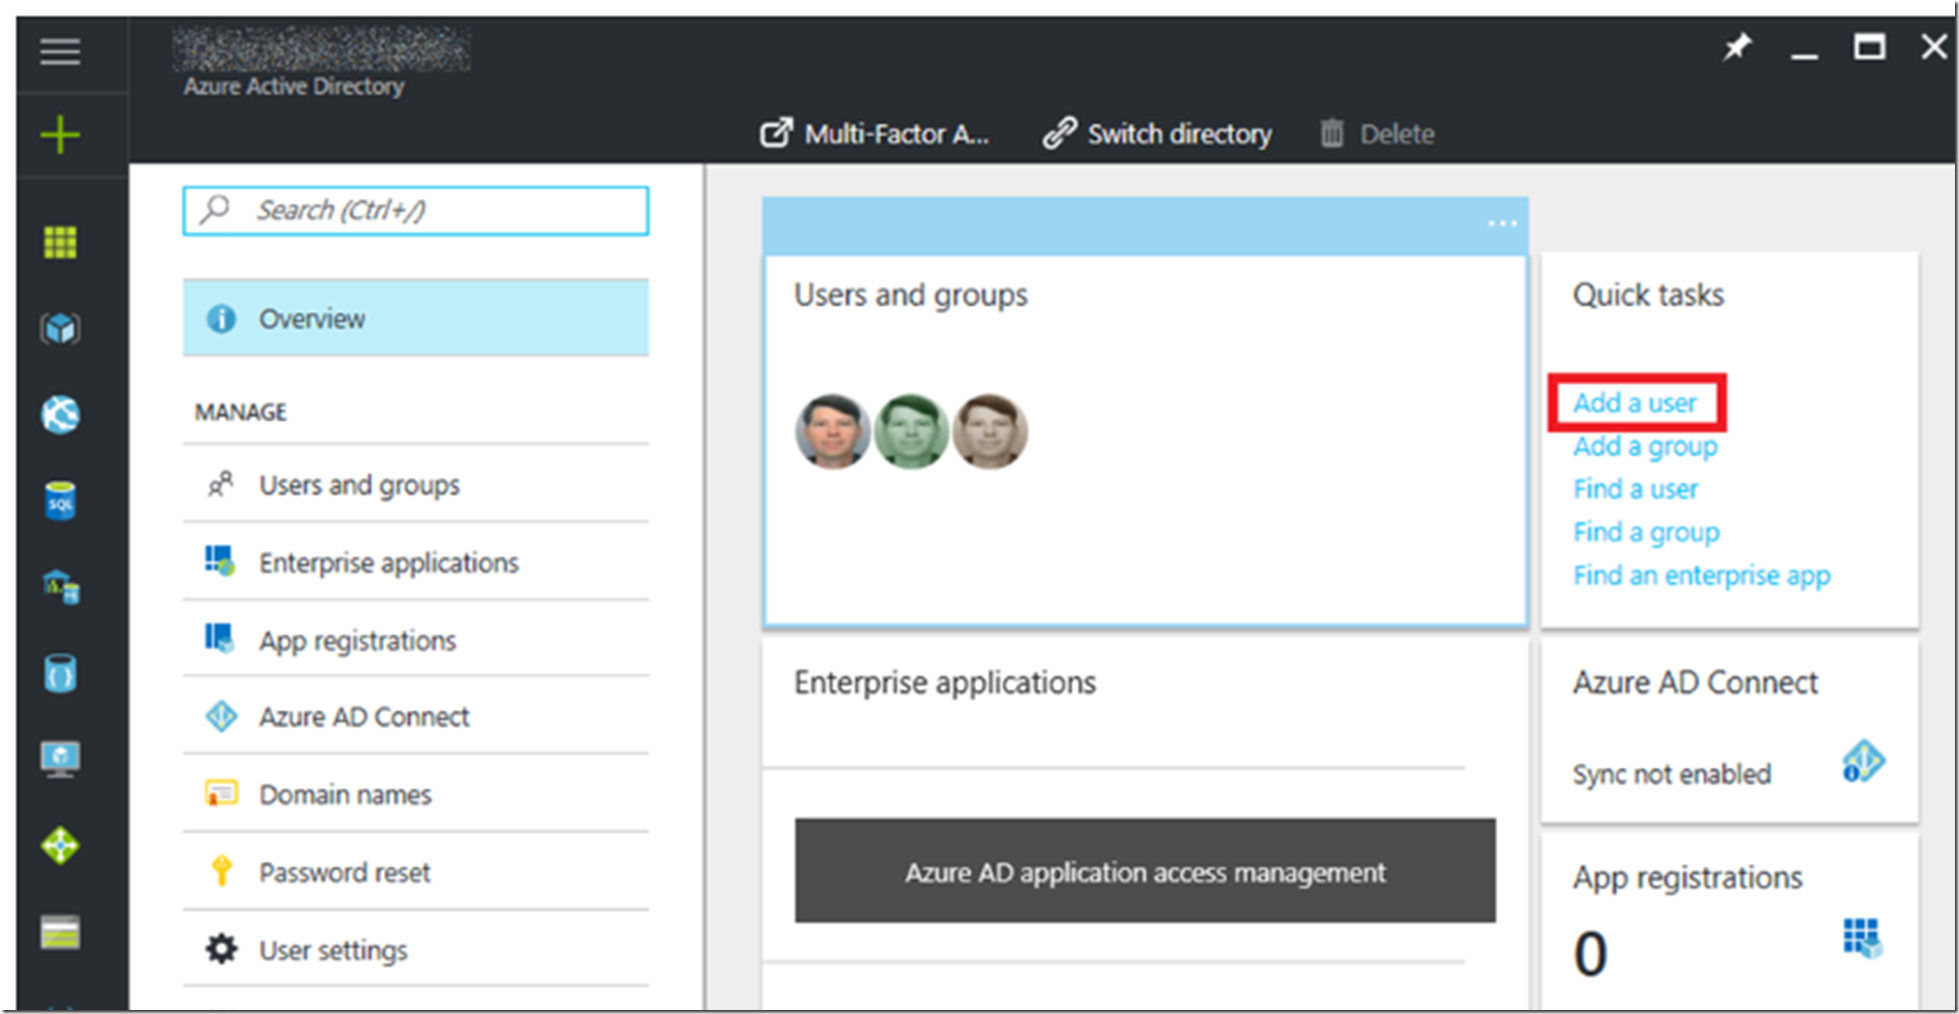Click the Find a user link
This screenshot has height=1014, width=1959.
(x=1635, y=489)
